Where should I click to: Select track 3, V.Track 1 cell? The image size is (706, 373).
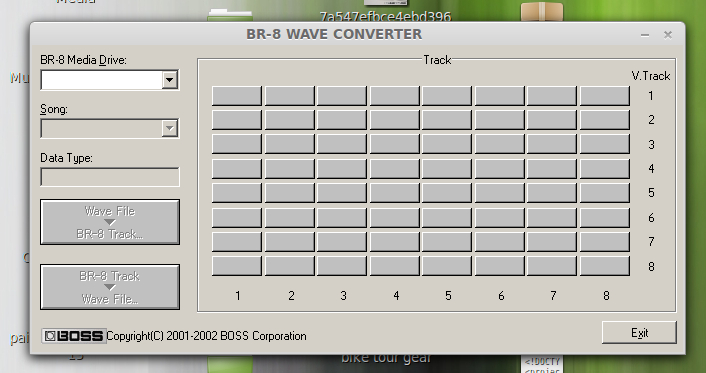click(342, 96)
